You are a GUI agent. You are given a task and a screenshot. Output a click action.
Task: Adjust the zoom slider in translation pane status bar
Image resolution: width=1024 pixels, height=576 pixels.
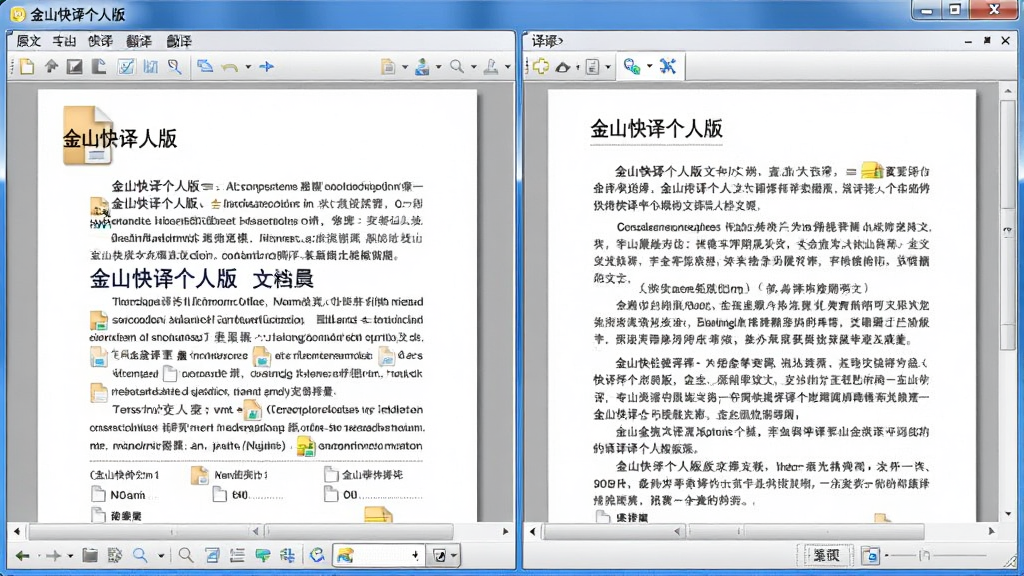[x=937, y=556]
